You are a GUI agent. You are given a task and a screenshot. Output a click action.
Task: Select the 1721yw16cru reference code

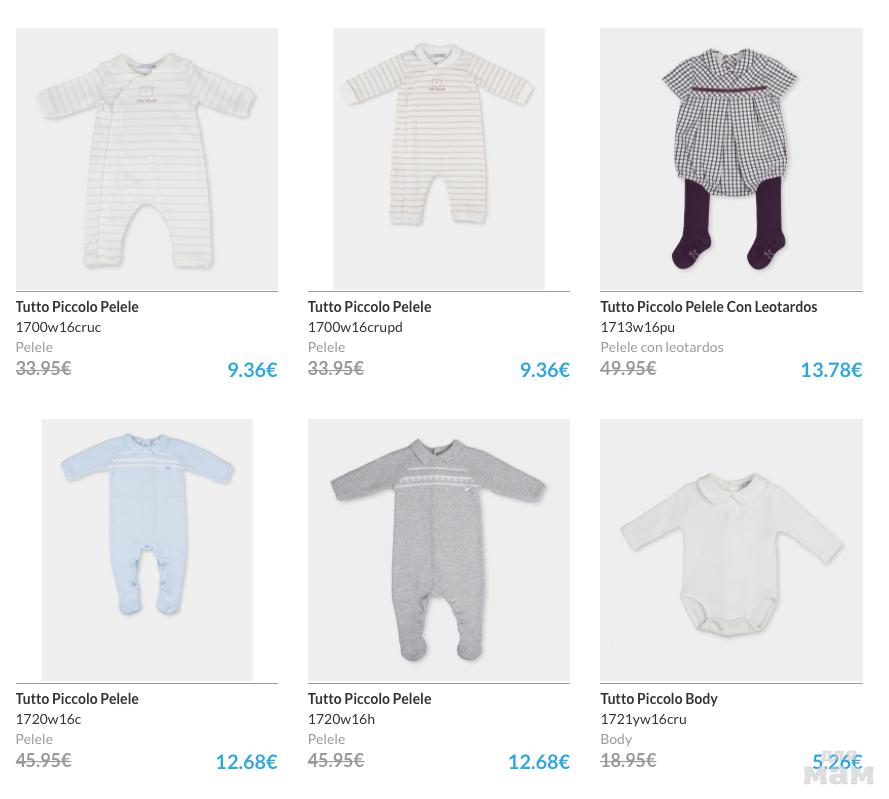point(643,719)
